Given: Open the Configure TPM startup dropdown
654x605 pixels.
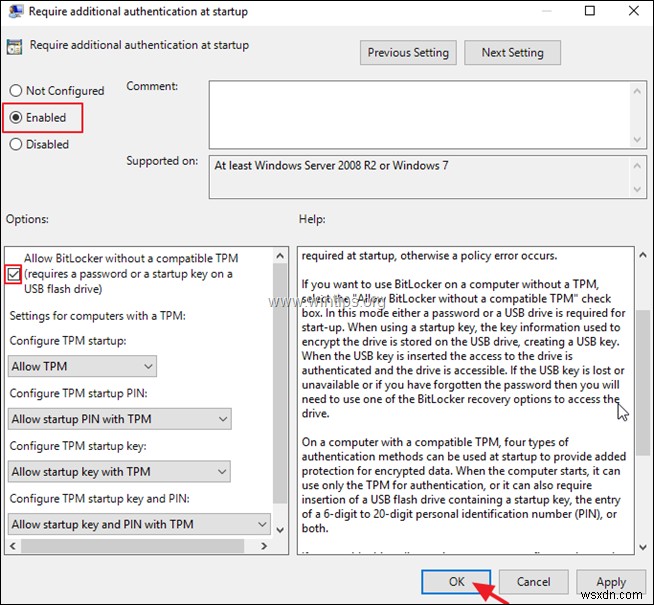Looking at the screenshot, I should [x=82, y=366].
